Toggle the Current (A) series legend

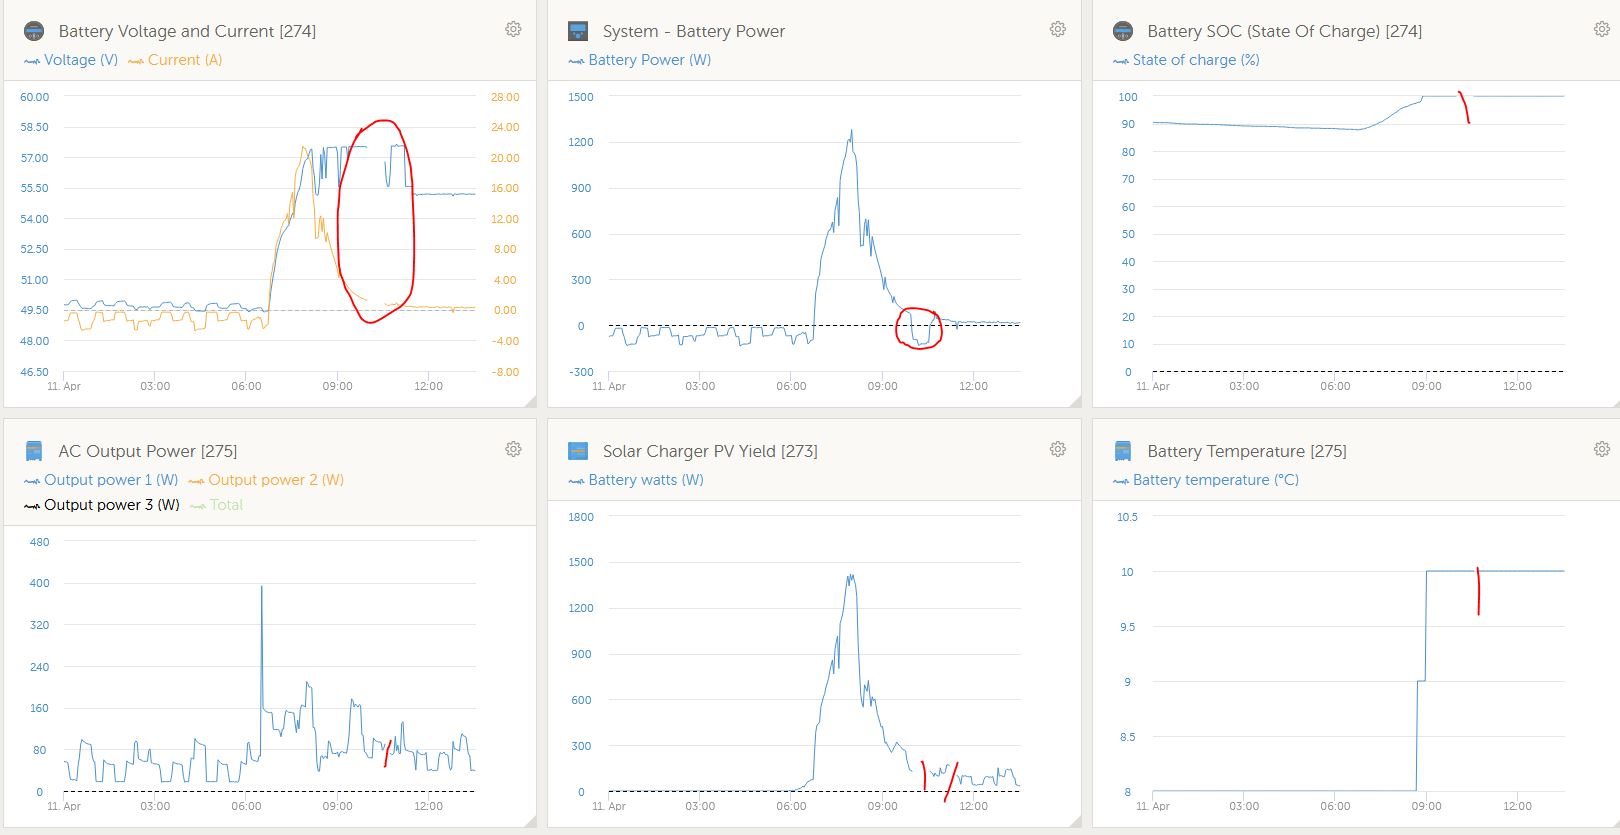click(175, 60)
